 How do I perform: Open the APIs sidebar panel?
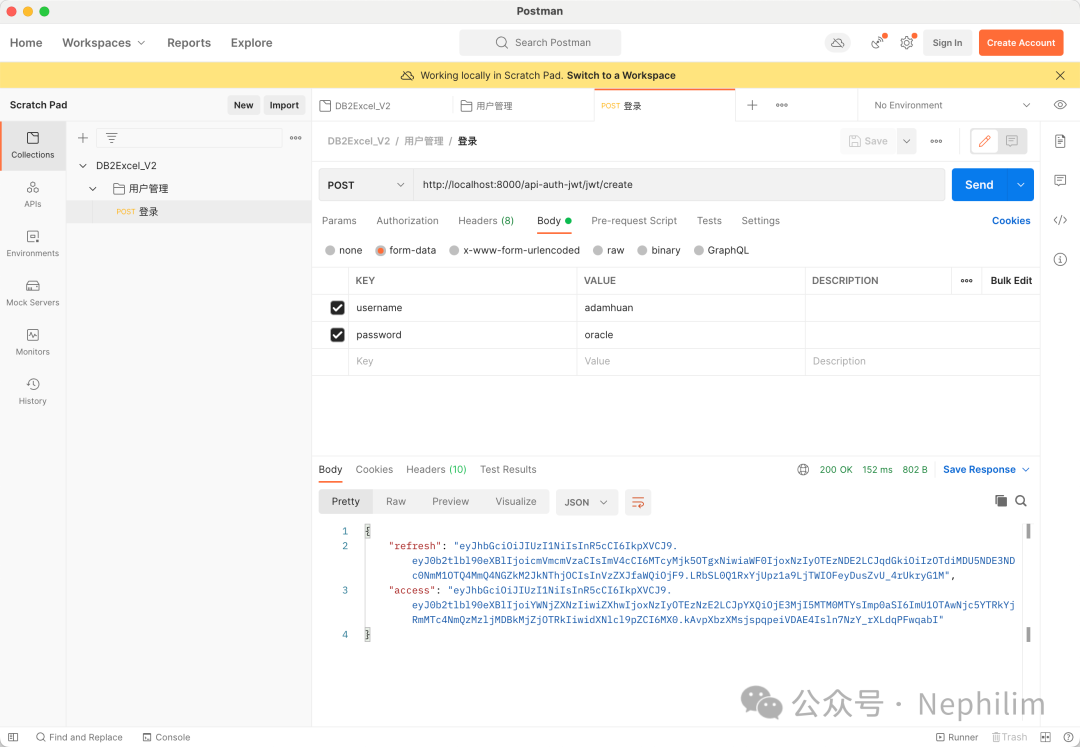coord(32,195)
